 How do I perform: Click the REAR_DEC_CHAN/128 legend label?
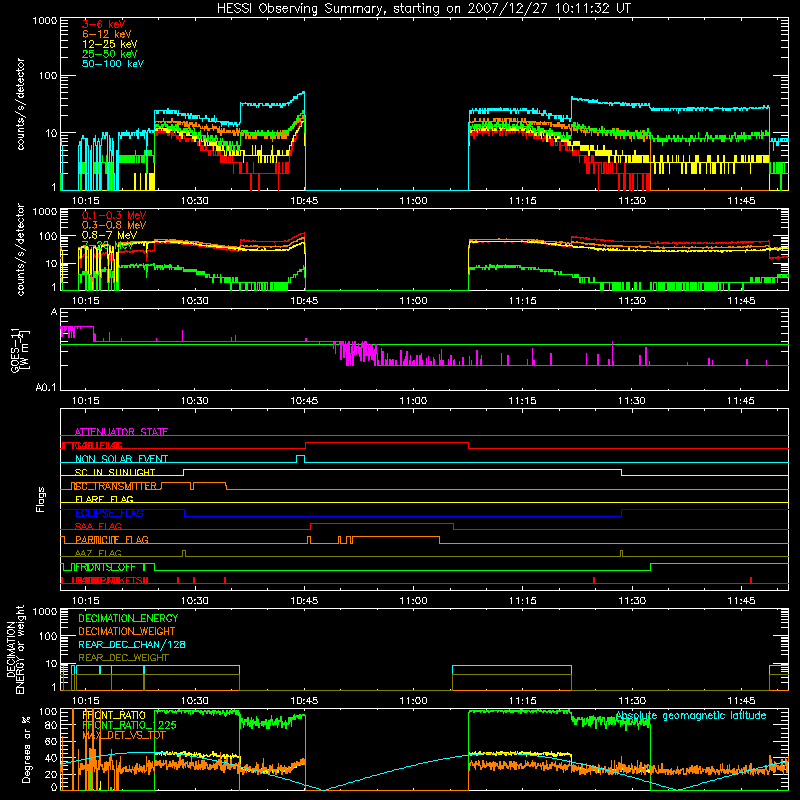click(132, 644)
